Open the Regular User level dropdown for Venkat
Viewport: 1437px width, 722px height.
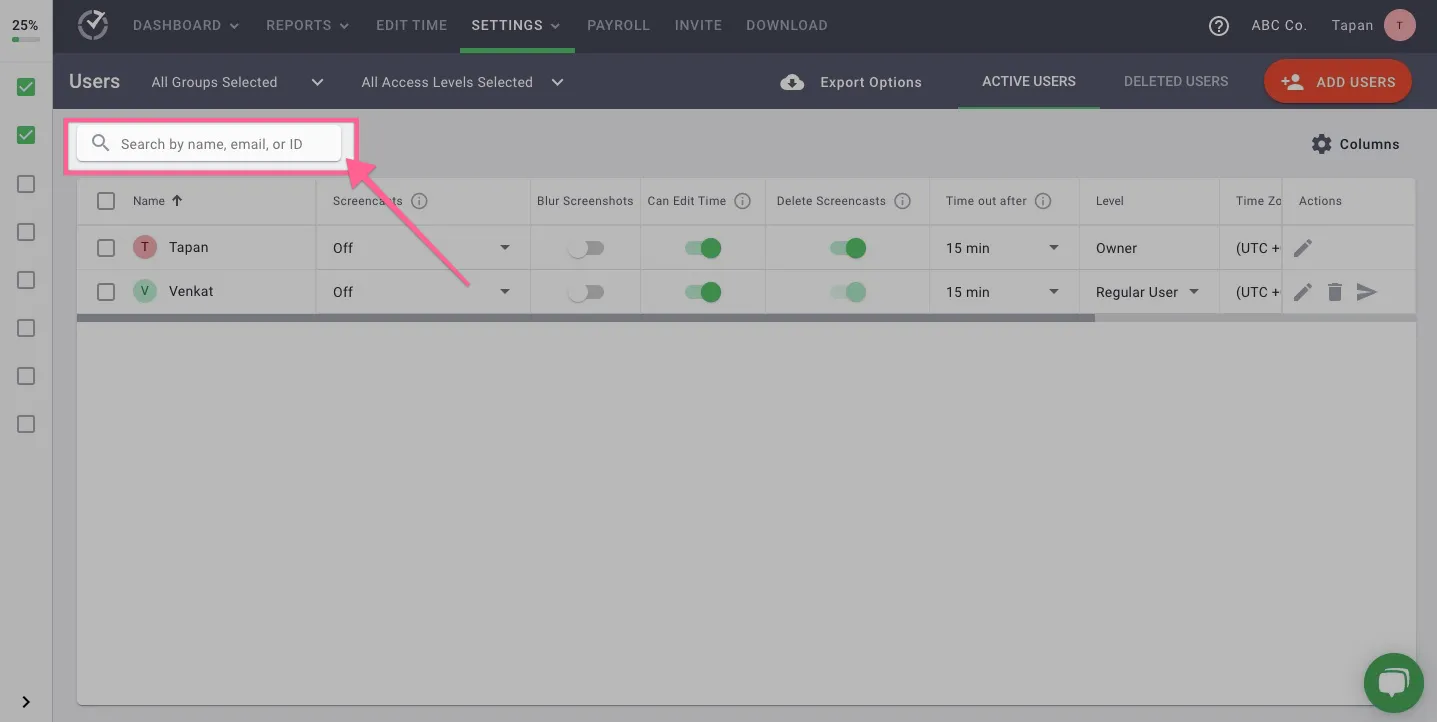pos(1148,292)
